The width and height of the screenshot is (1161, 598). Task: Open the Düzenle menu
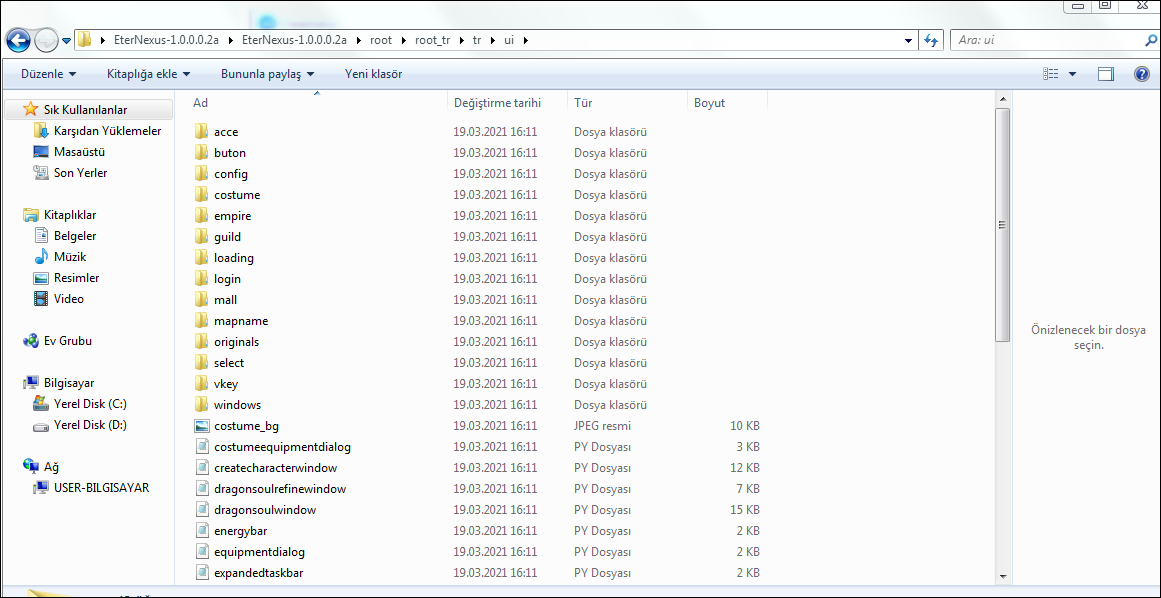pyautogui.click(x=48, y=74)
